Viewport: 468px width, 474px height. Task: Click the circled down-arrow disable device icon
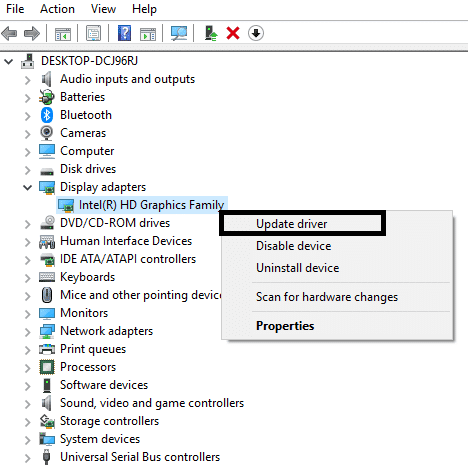click(x=256, y=33)
